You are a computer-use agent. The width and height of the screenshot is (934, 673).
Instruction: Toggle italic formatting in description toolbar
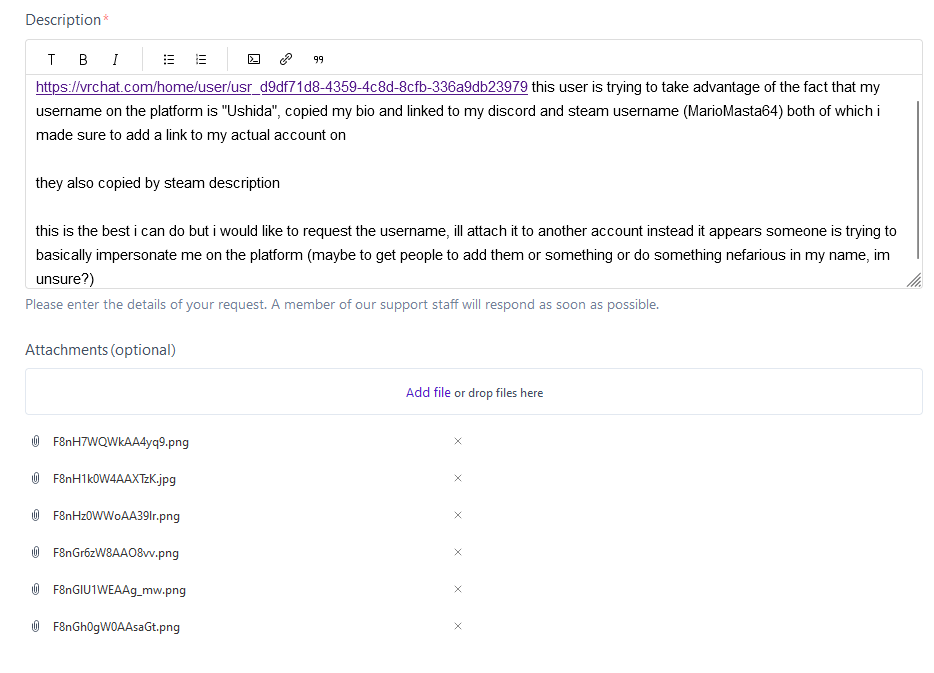point(115,60)
